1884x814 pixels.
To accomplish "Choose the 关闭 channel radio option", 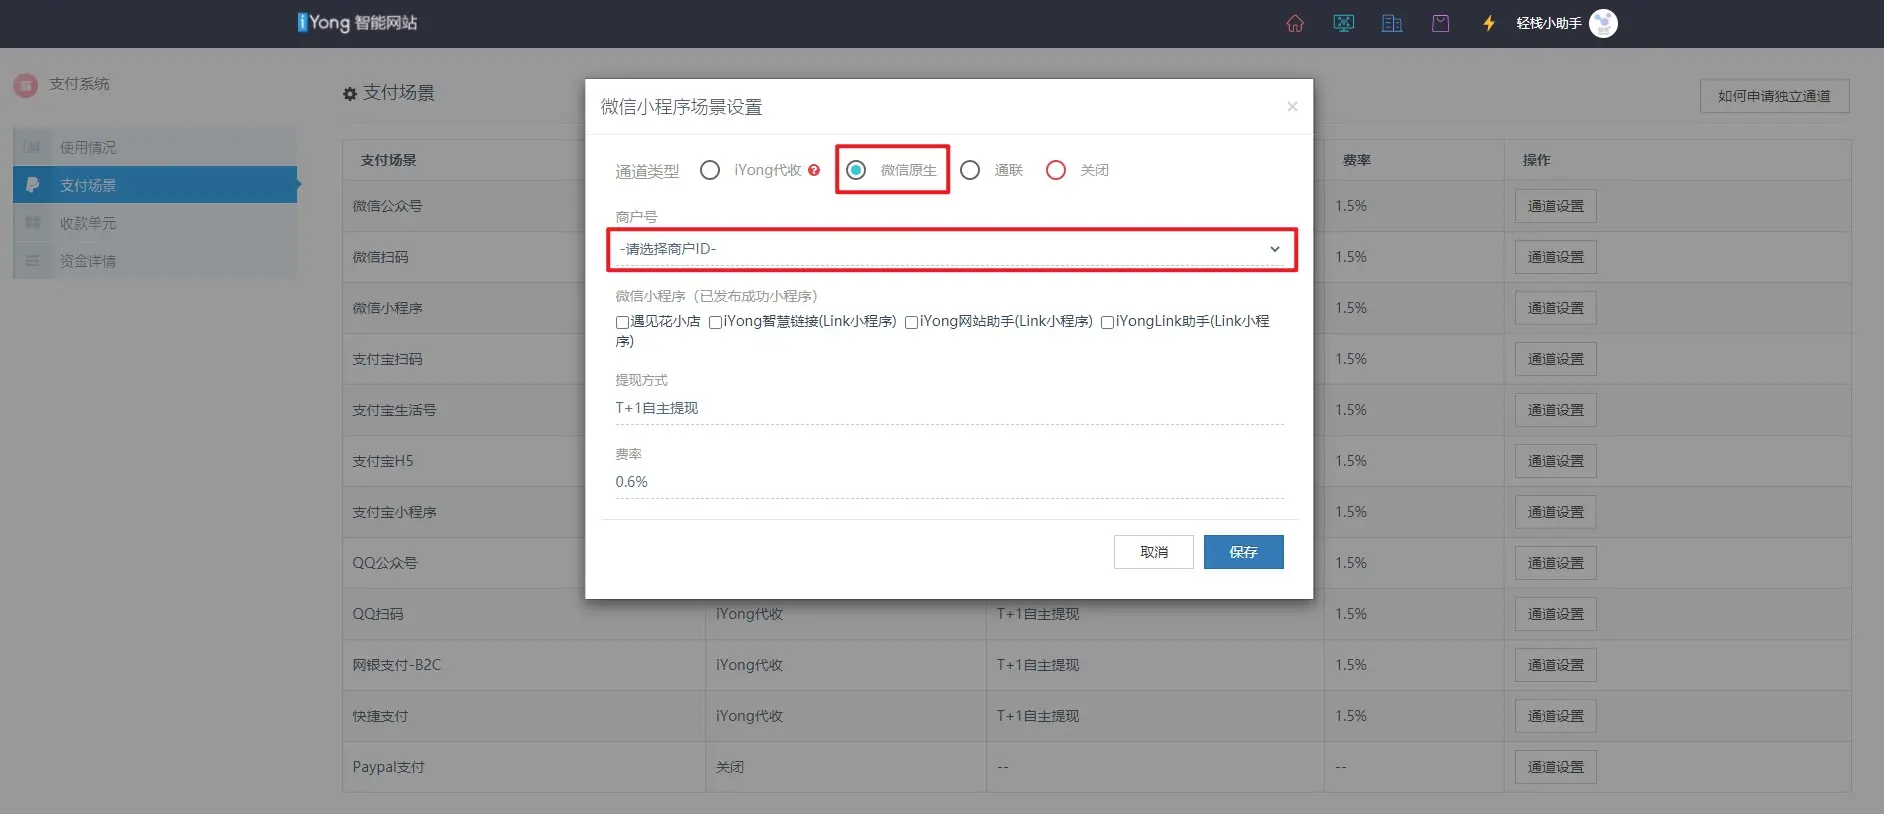I will 1056,170.
